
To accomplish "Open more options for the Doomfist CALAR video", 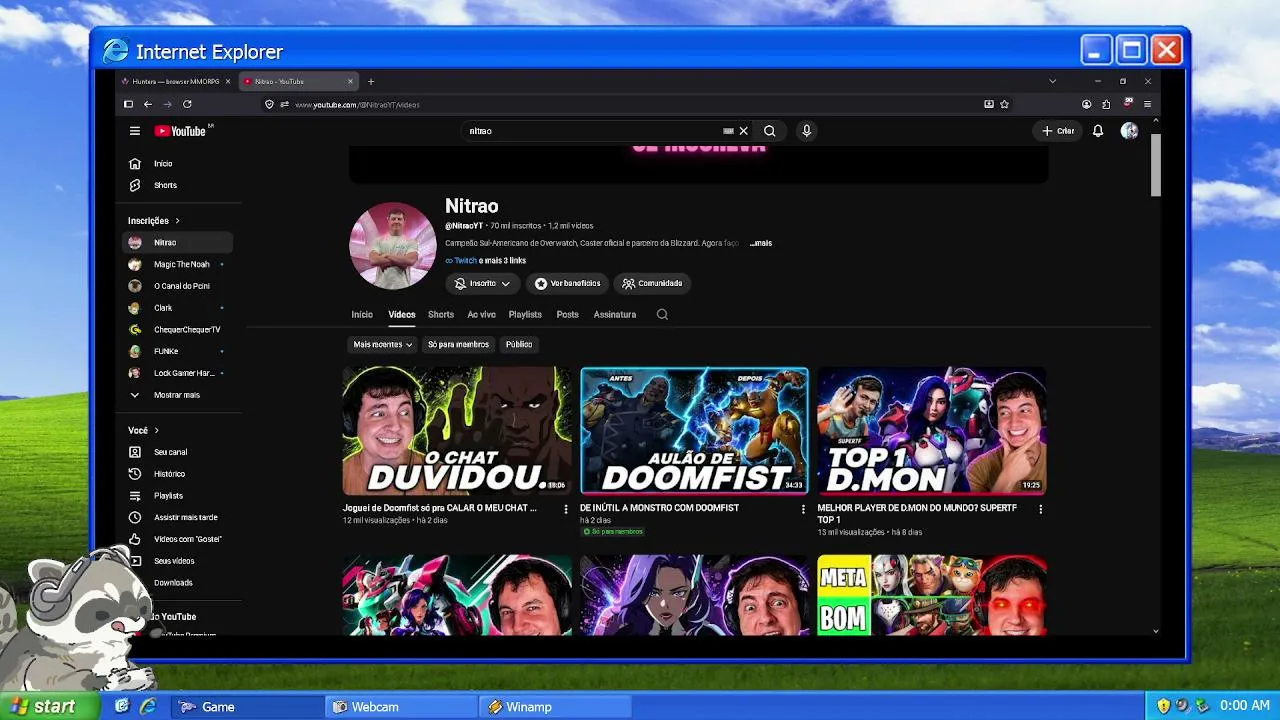I will (566, 509).
